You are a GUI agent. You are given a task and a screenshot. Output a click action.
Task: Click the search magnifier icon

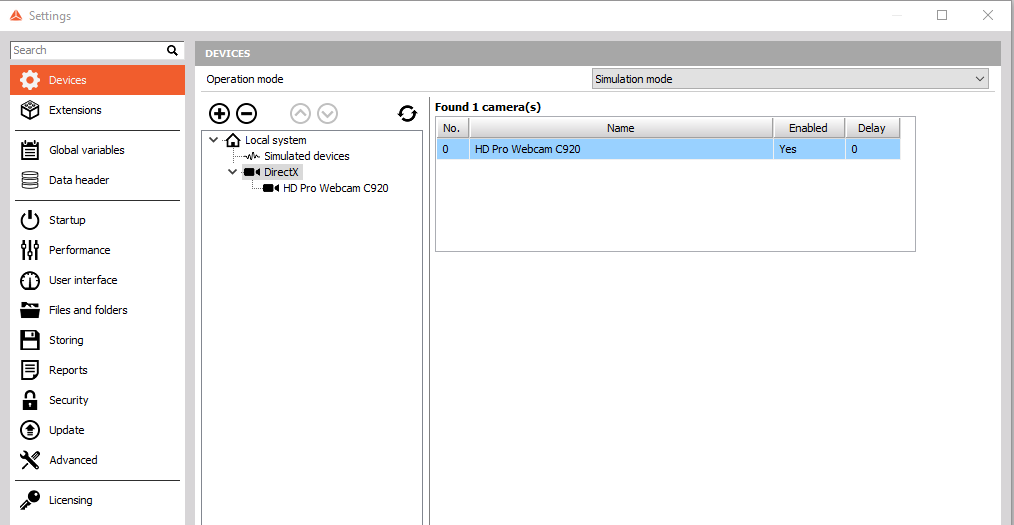click(172, 50)
